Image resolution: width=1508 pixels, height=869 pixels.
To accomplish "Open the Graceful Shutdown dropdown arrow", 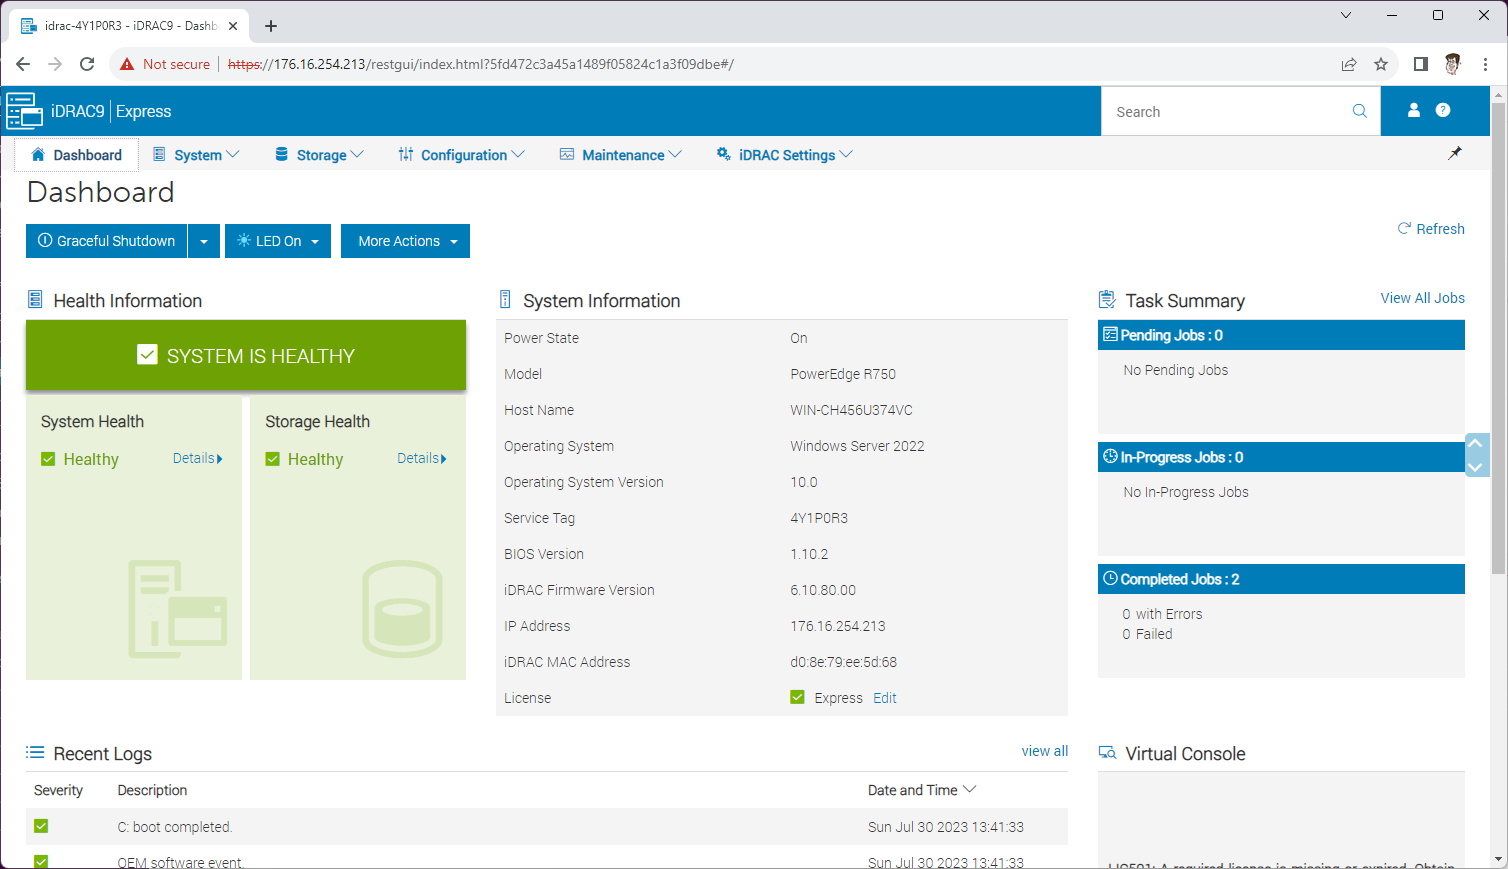I will 204,241.
